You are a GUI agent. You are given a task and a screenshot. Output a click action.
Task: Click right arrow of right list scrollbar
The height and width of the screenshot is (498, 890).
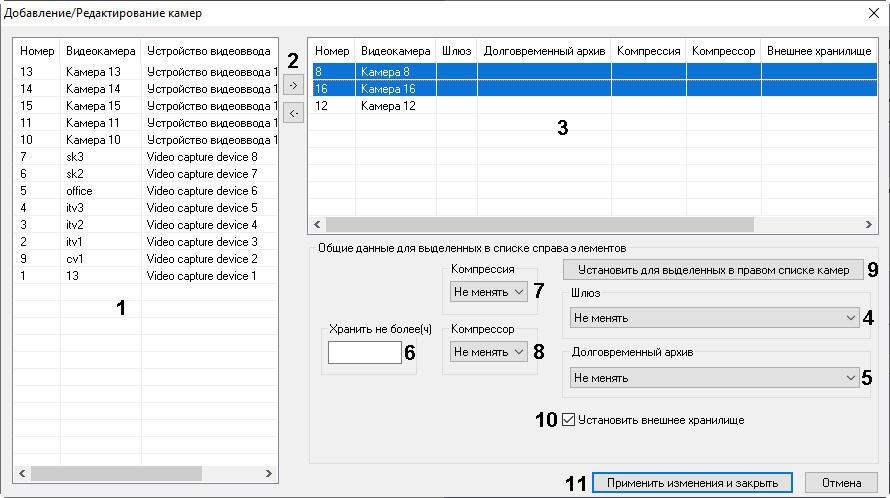tap(869, 225)
